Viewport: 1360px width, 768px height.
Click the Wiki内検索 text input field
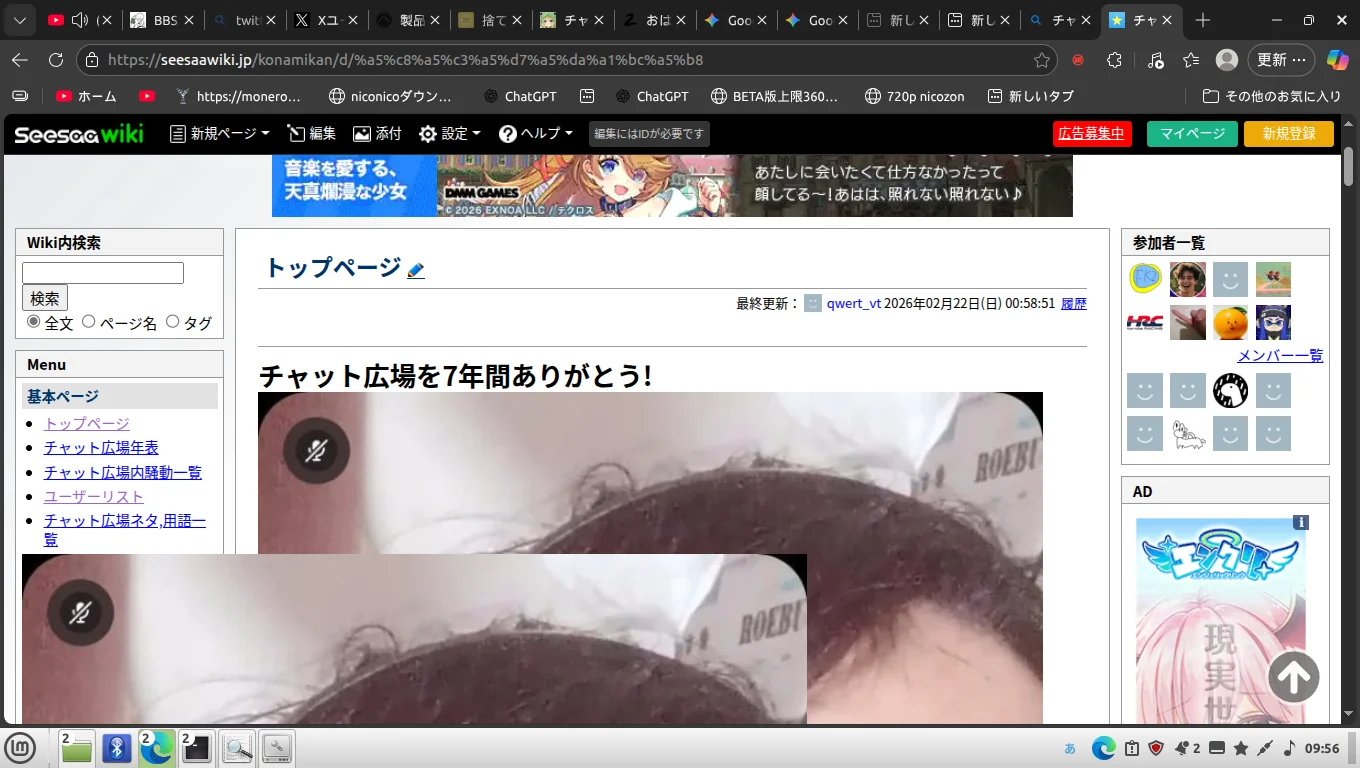tap(103, 273)
